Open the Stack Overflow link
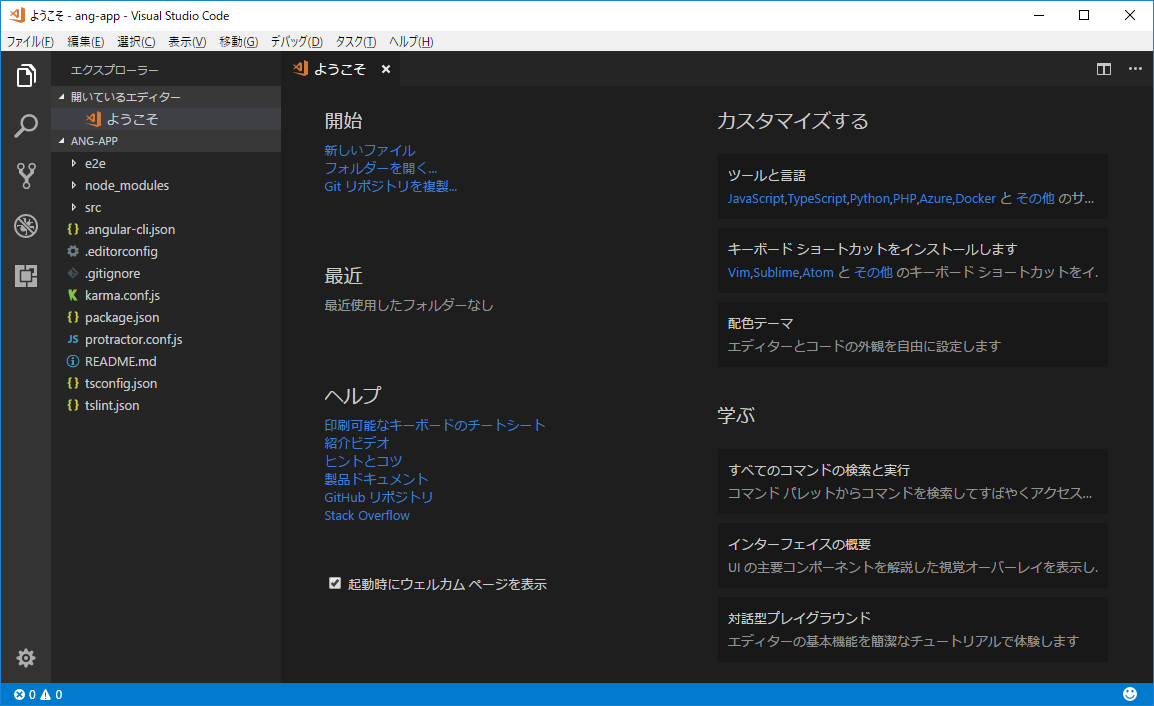The width and height of the screenshot is (1154, 706). pos(367,515)
